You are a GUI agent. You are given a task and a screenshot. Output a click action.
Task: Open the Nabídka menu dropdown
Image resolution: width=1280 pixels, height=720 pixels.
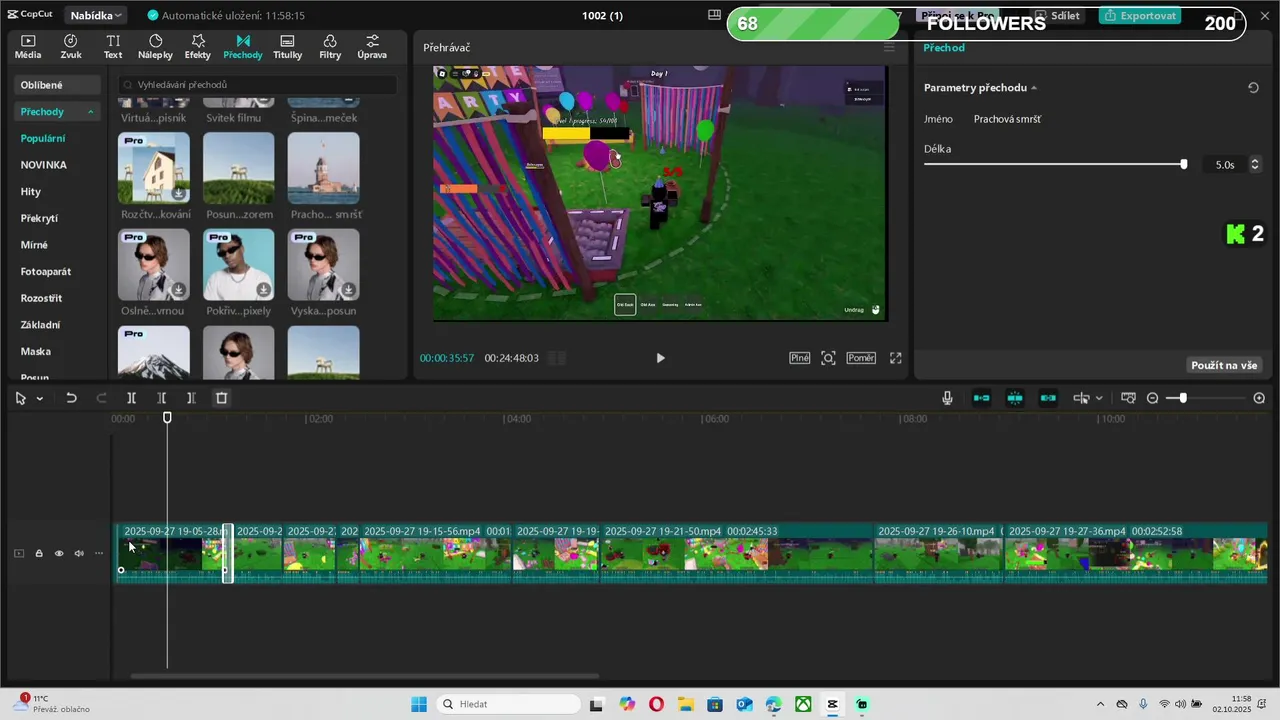pos(96,15)
